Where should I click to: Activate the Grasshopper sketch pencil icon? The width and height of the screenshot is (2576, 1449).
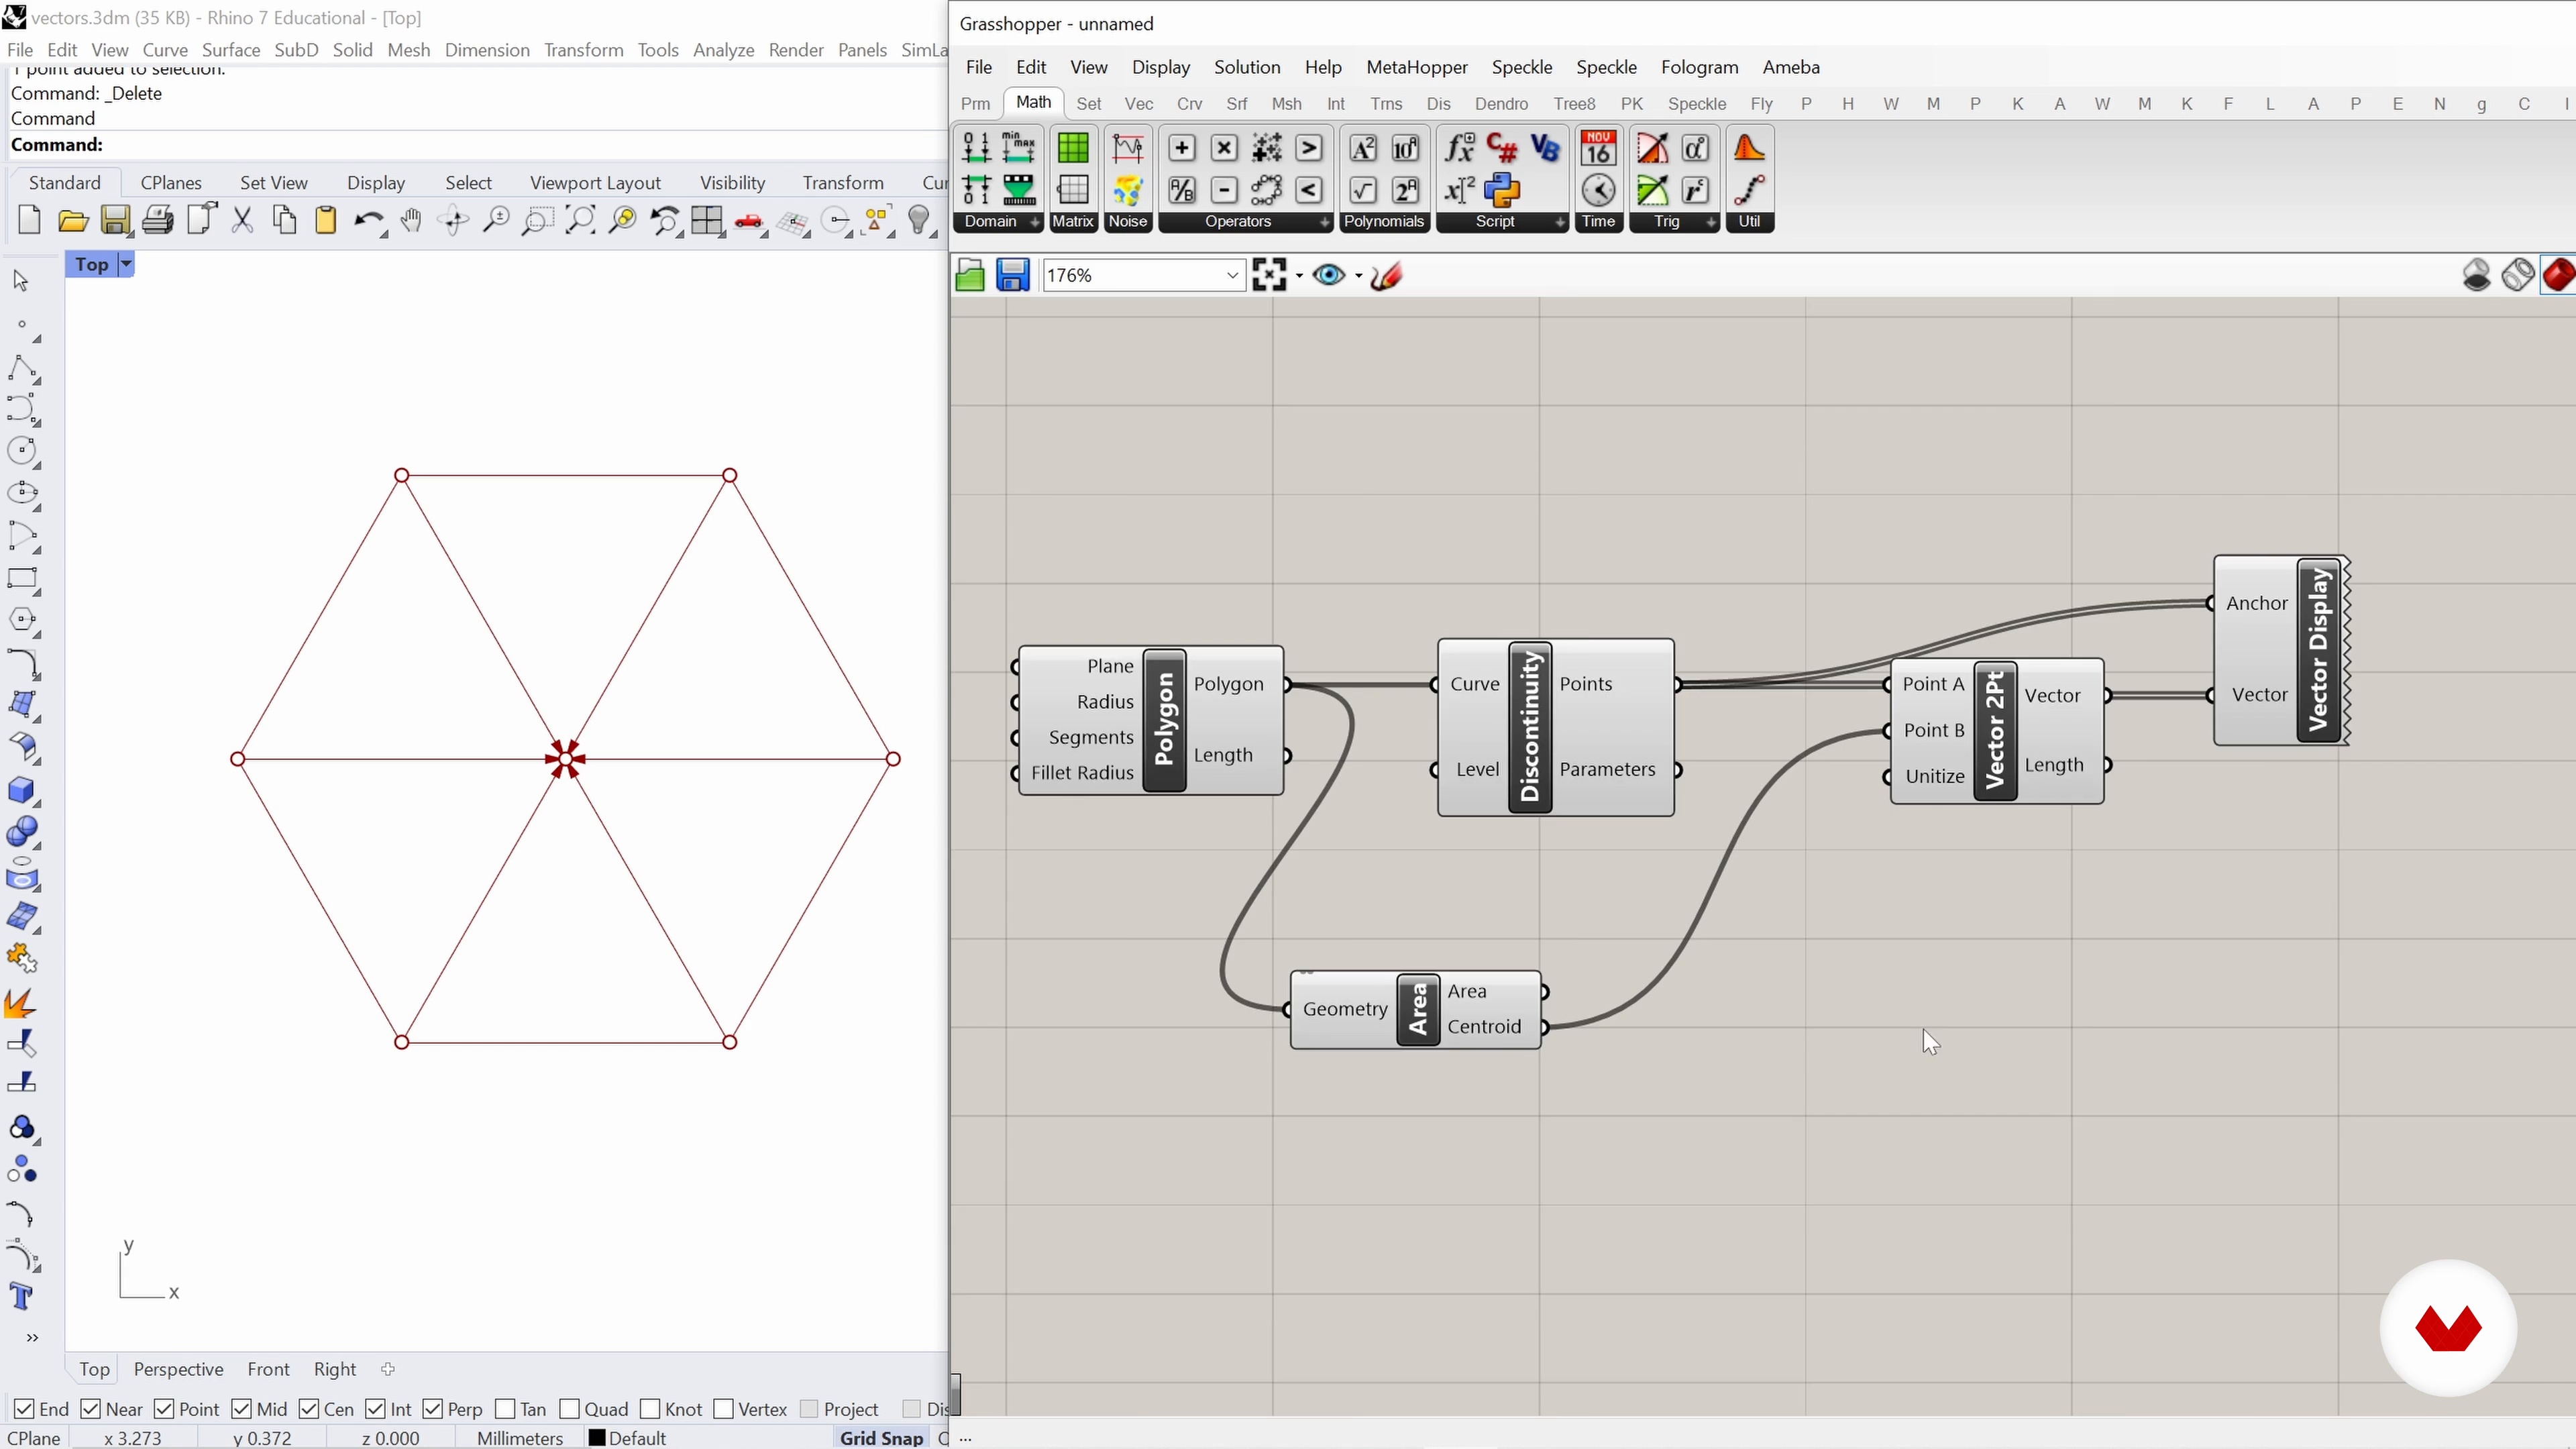tap(1387, 275)
